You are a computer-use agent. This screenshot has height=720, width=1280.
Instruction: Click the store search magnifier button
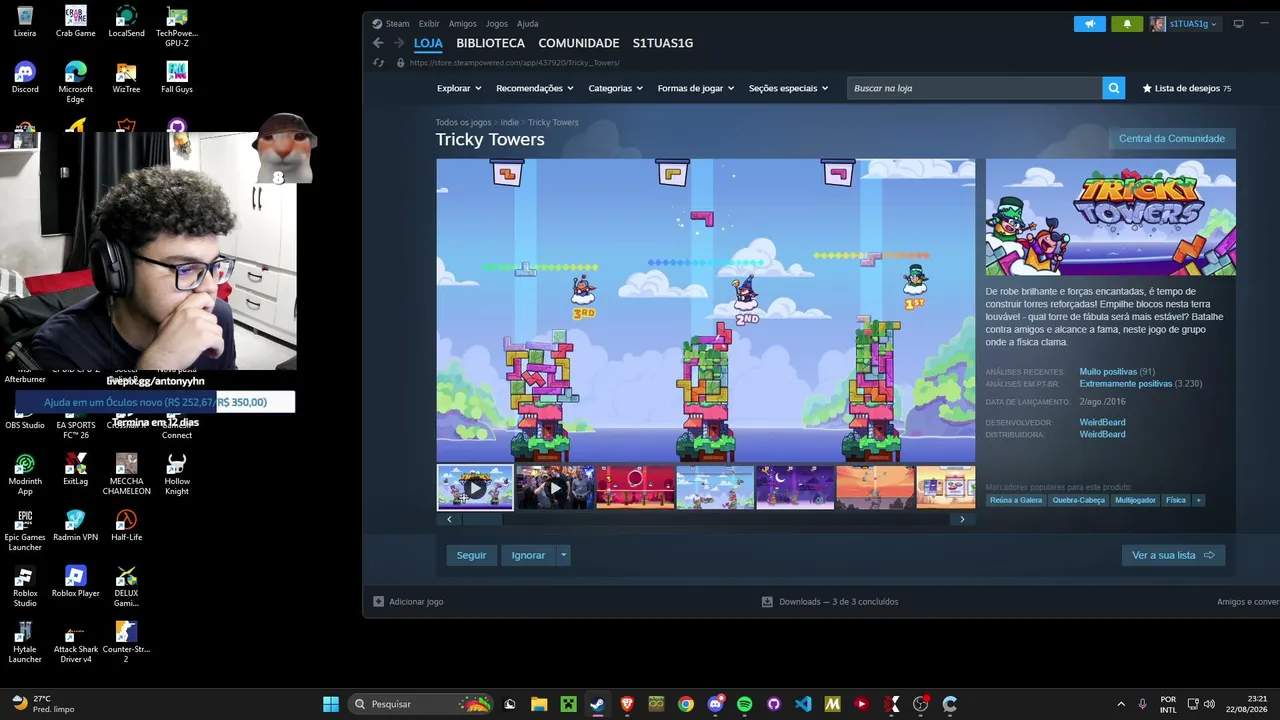[x=1114, y=88]
